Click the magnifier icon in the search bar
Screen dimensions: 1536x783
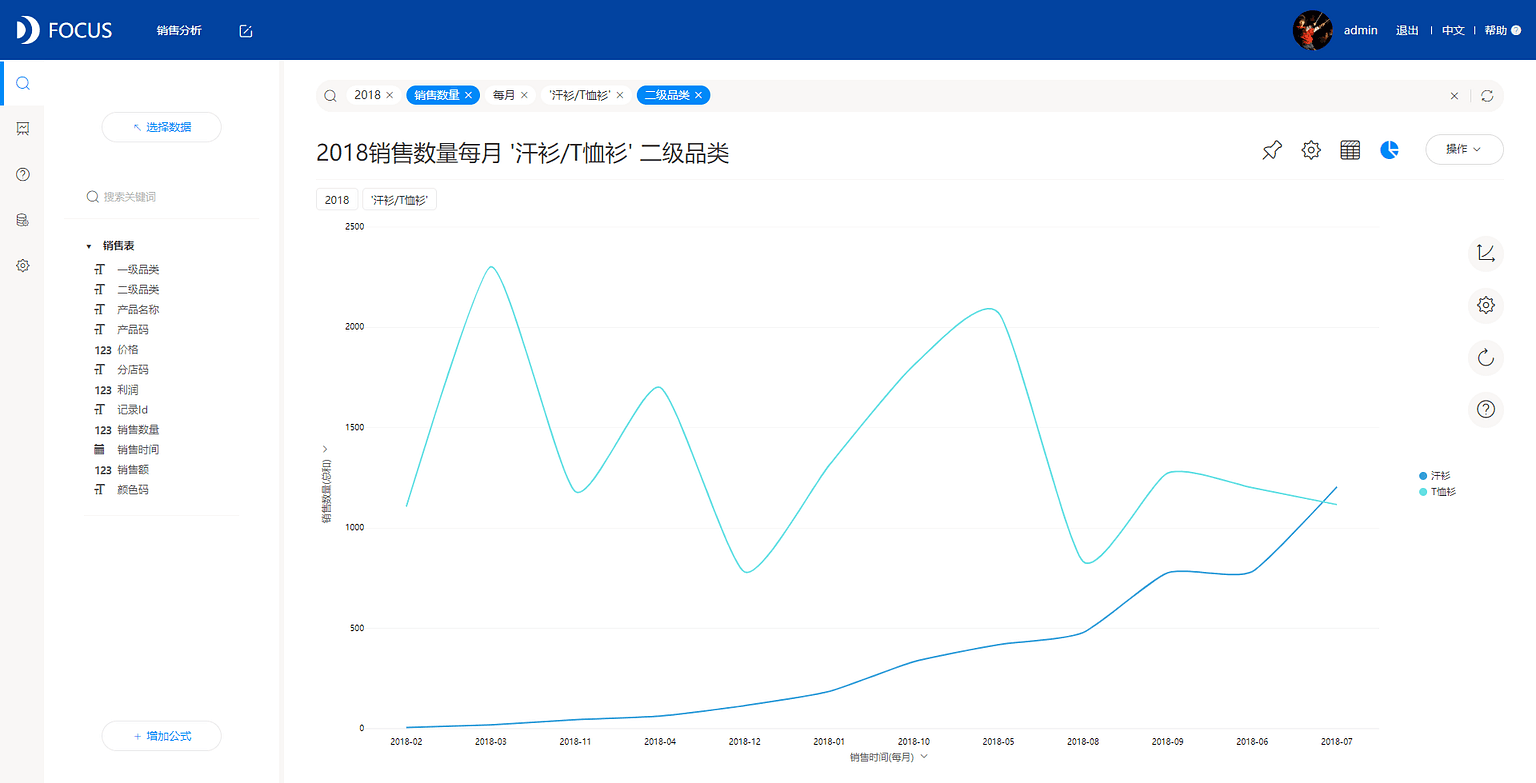click(330, 95)
